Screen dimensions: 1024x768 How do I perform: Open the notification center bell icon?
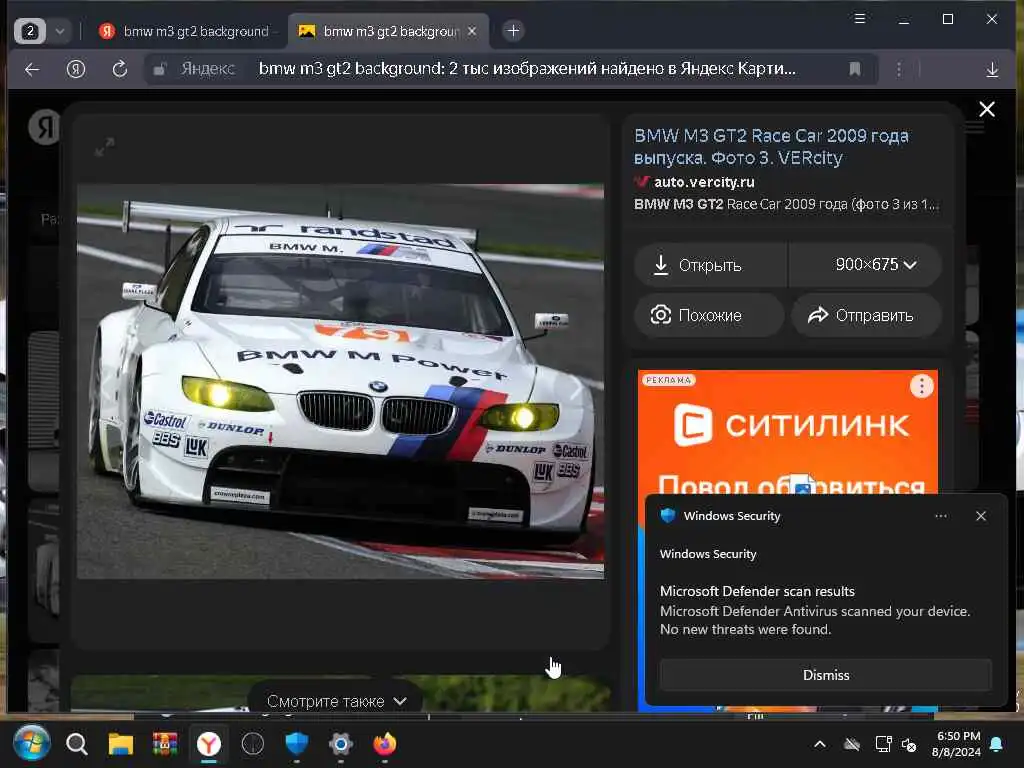[997, 744]
